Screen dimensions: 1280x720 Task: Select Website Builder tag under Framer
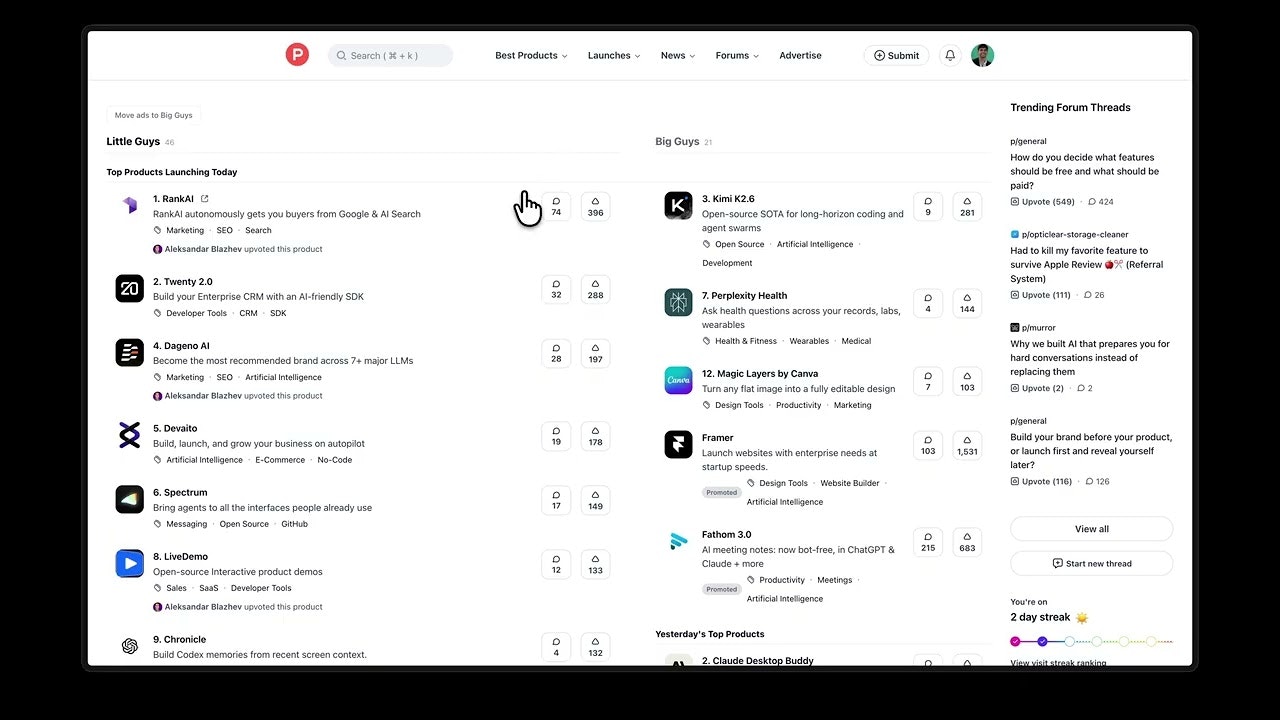(850, 483)
